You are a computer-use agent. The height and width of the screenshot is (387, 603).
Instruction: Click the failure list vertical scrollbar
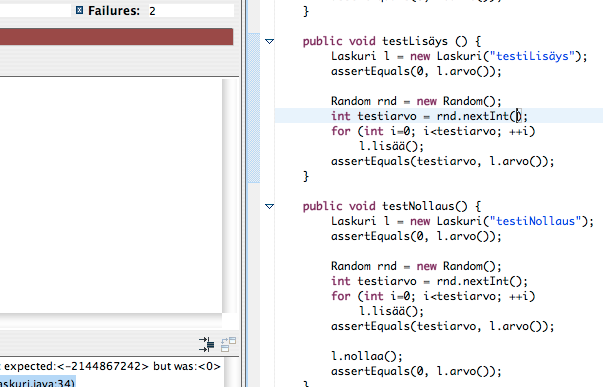230,196
